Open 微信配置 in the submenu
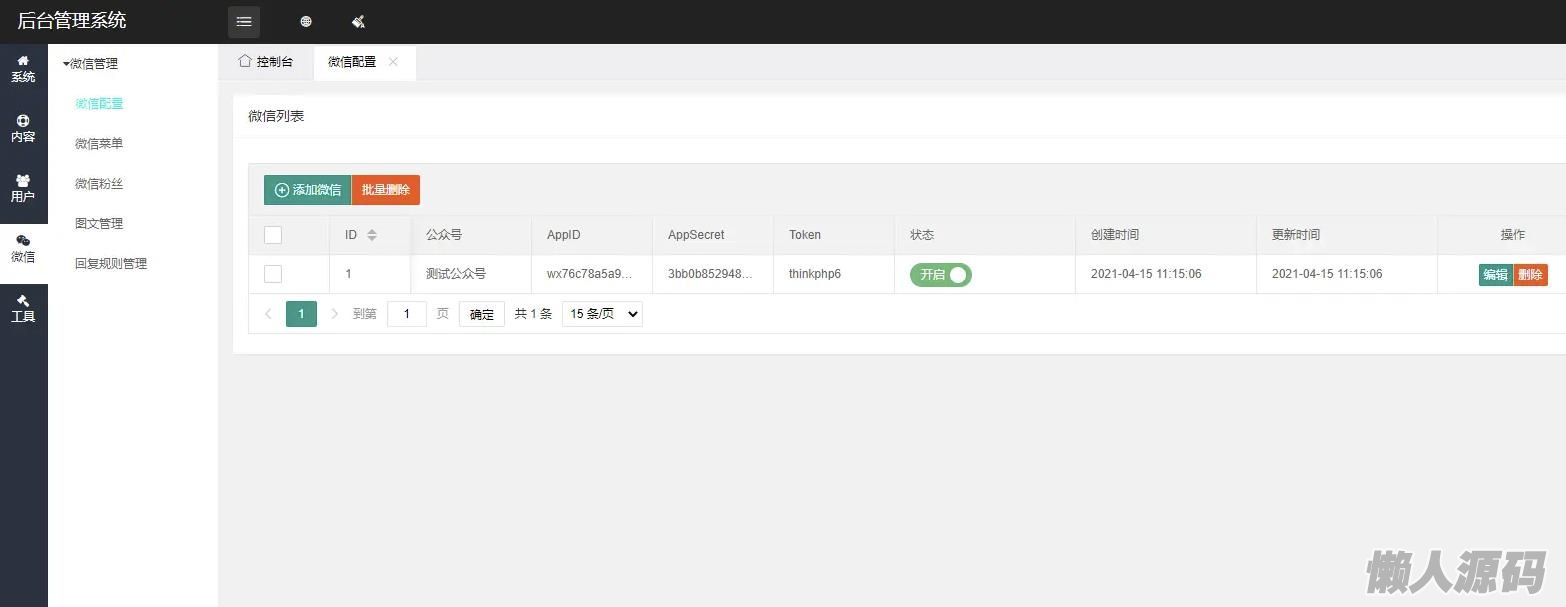1566x607 pixels. [99, 103]
